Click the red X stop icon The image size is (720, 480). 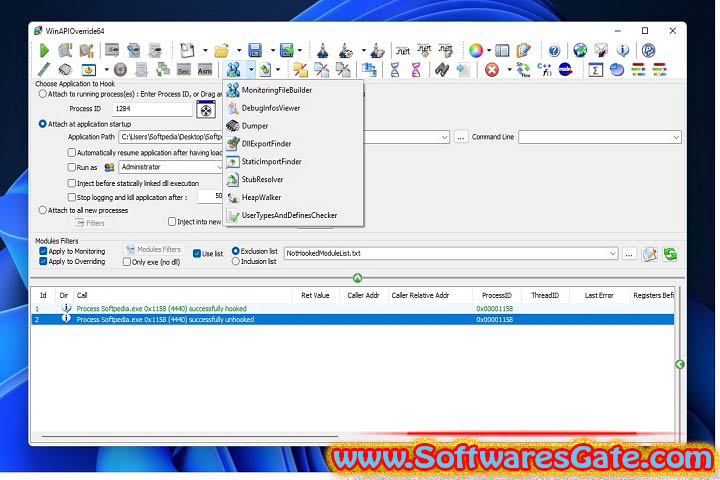coord(492,70)
